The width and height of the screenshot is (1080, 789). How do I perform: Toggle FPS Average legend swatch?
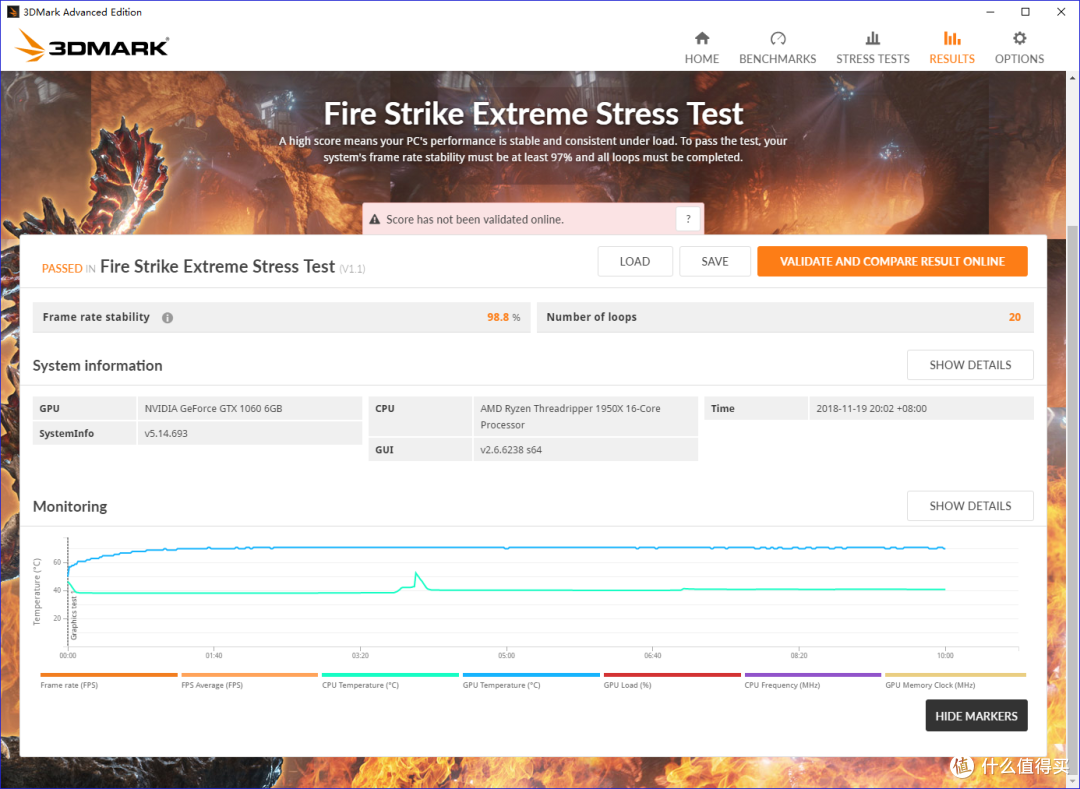(249, 675)
